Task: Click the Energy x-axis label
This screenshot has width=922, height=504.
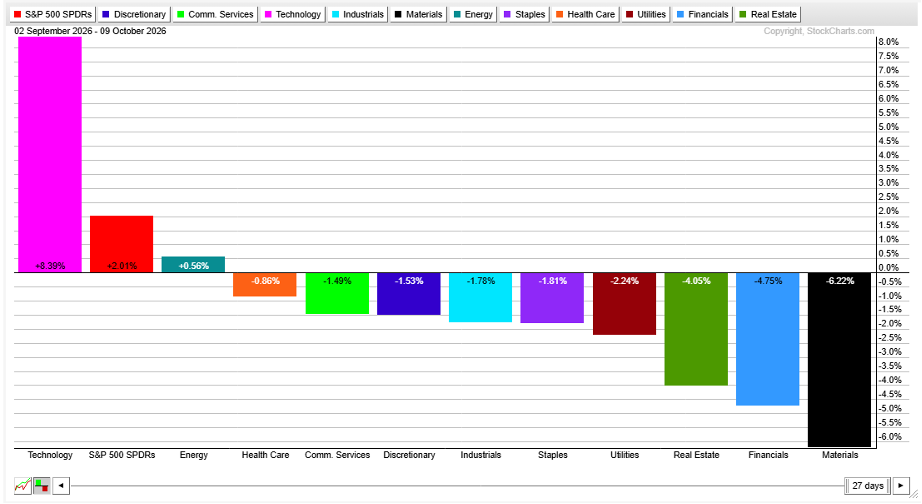Action: click(193, 455)
